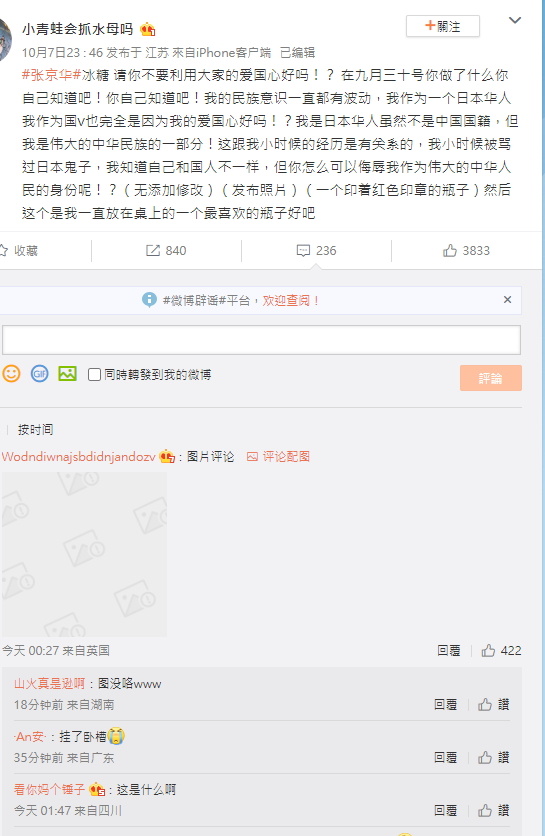Screen dimensions: 545x836
Task: Like ·An安·'s reply
Action: click(x=494, y=757)
